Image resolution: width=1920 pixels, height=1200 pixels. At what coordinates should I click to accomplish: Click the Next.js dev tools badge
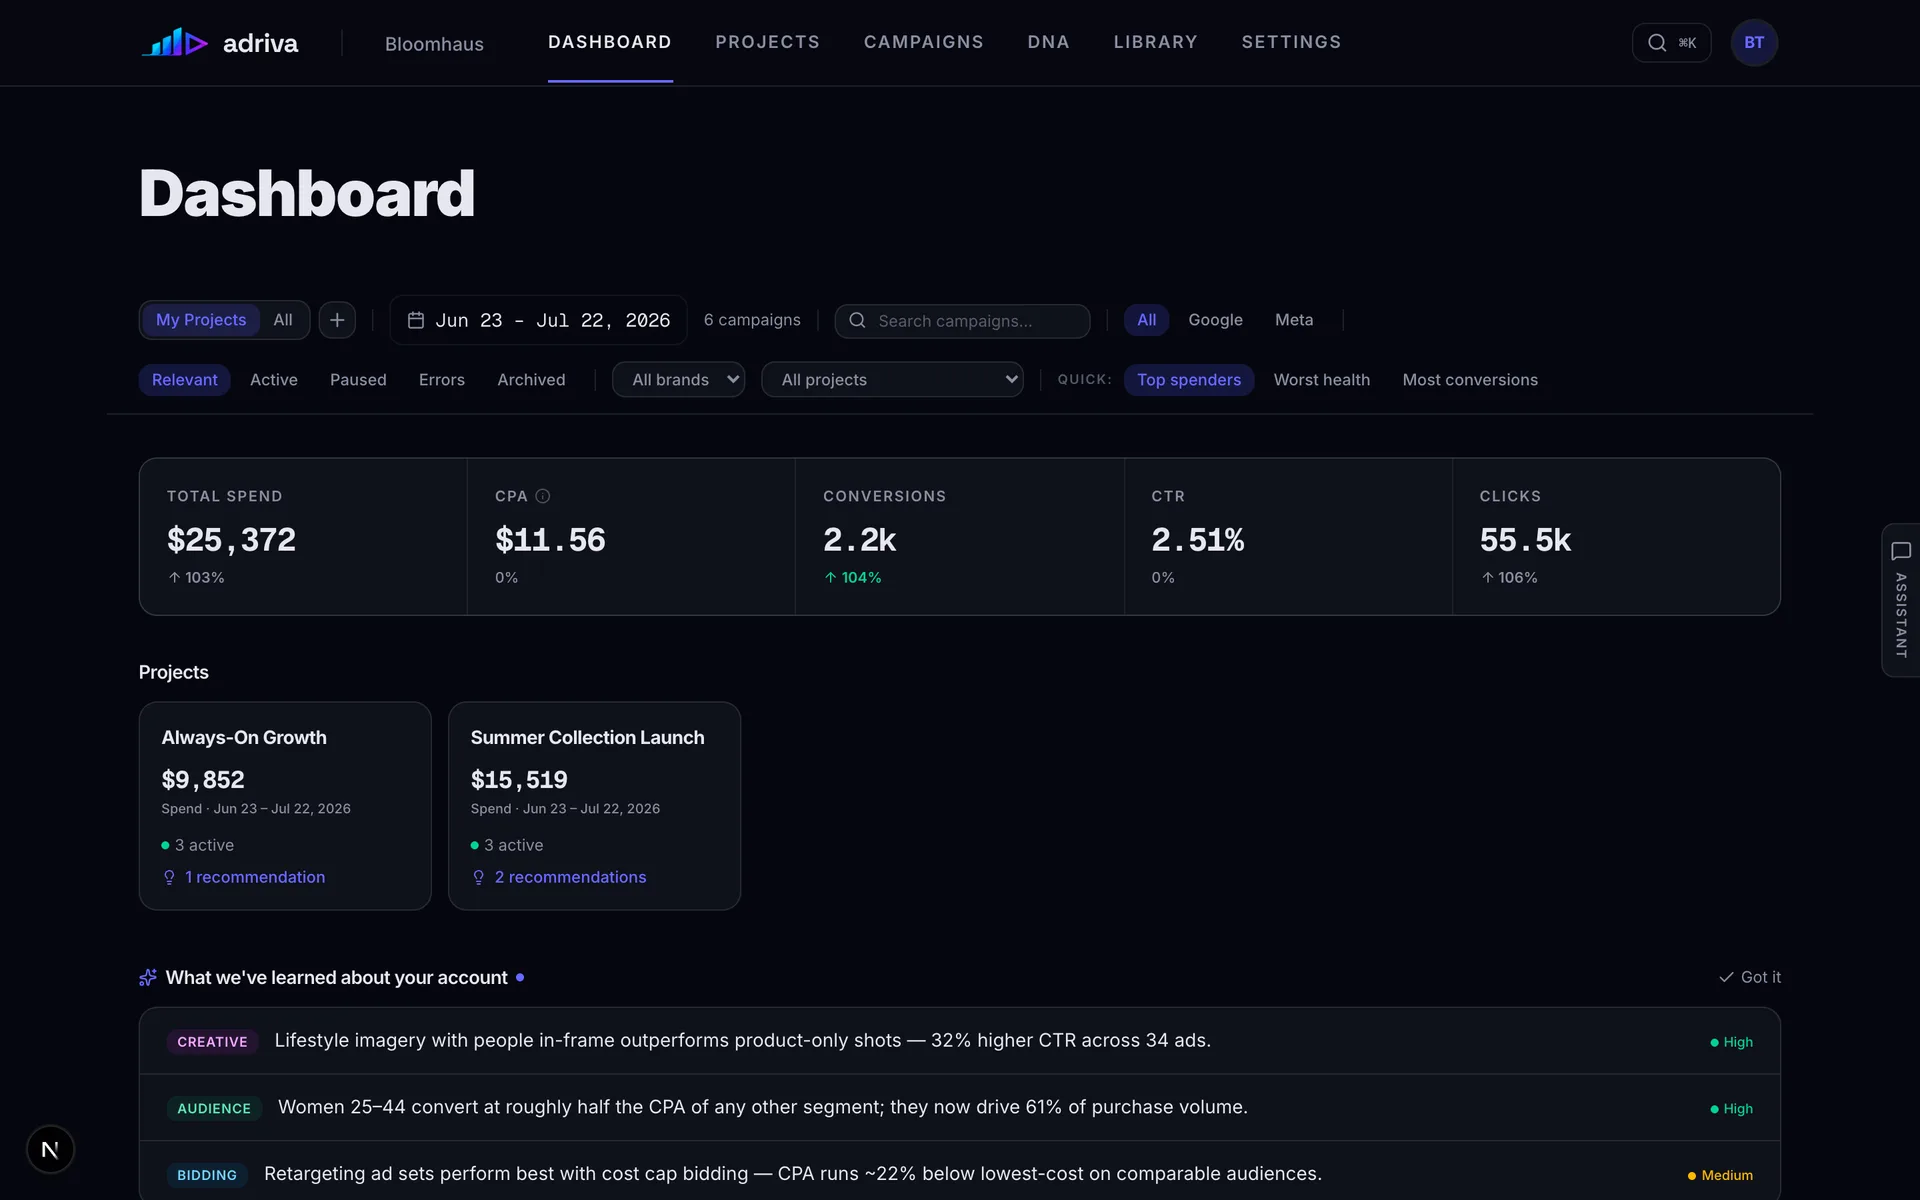point(50,1150)
